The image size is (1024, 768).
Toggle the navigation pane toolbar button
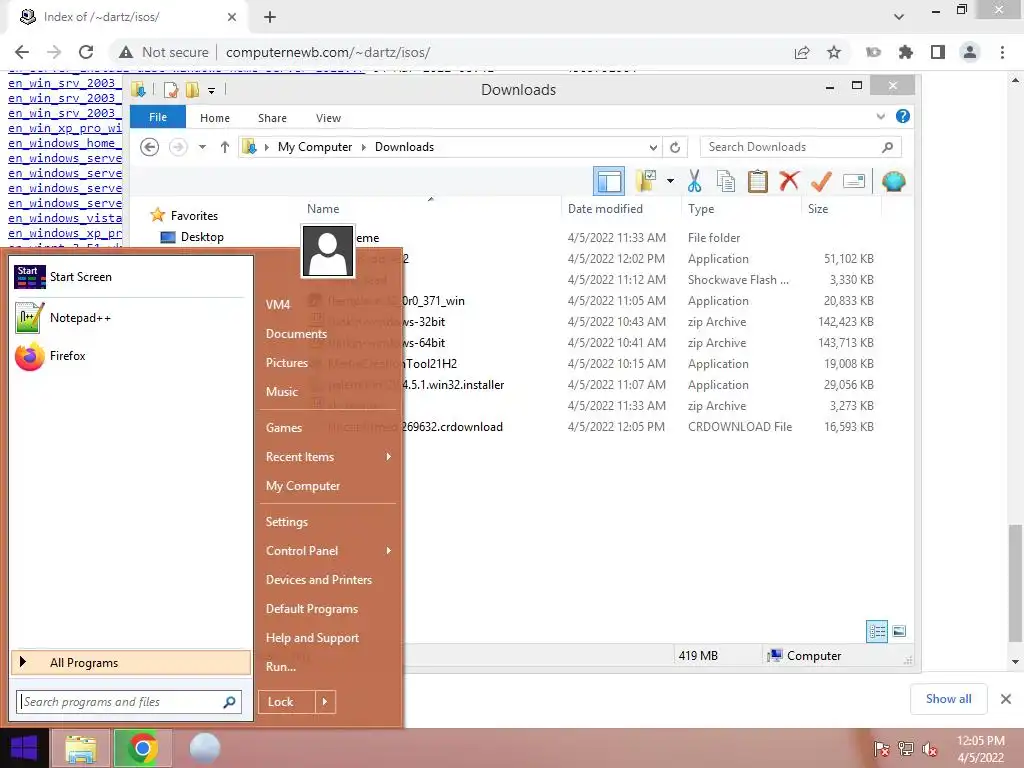[x=609, y=181]
